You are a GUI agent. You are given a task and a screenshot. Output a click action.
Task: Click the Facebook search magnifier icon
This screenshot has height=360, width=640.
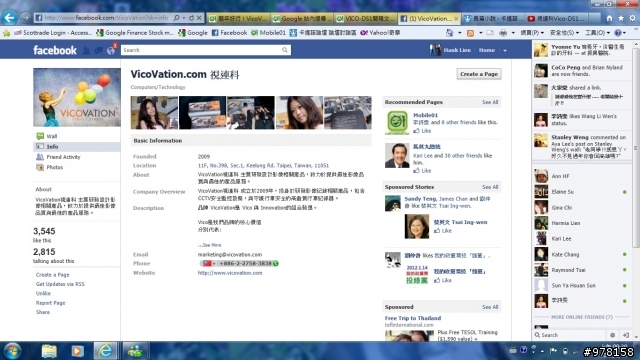point(284,50)
